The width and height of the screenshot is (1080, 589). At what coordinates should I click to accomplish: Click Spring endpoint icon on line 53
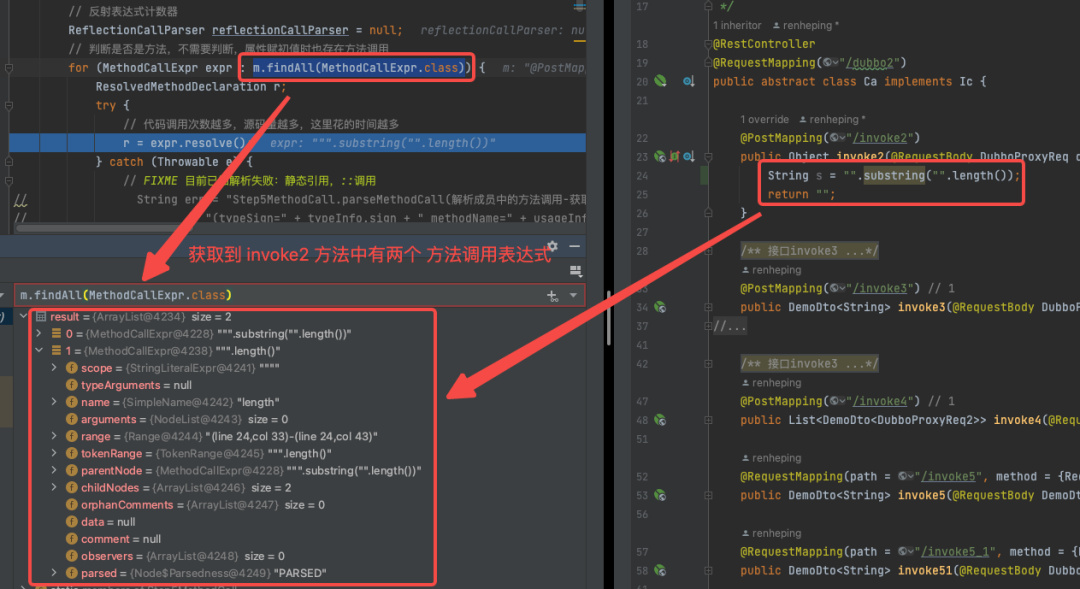pos(660,495)
